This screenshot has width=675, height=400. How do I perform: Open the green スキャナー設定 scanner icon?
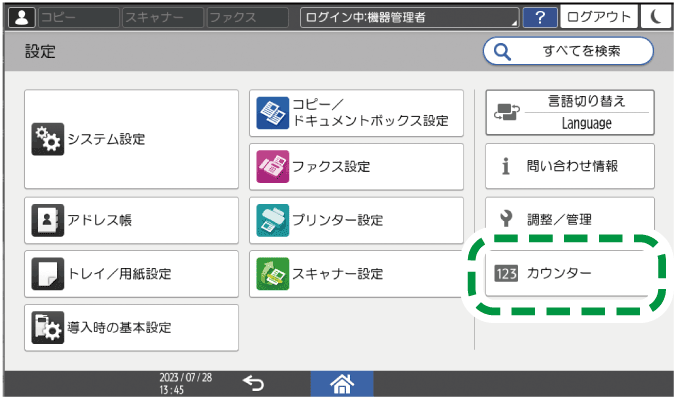tap(272, 274)
